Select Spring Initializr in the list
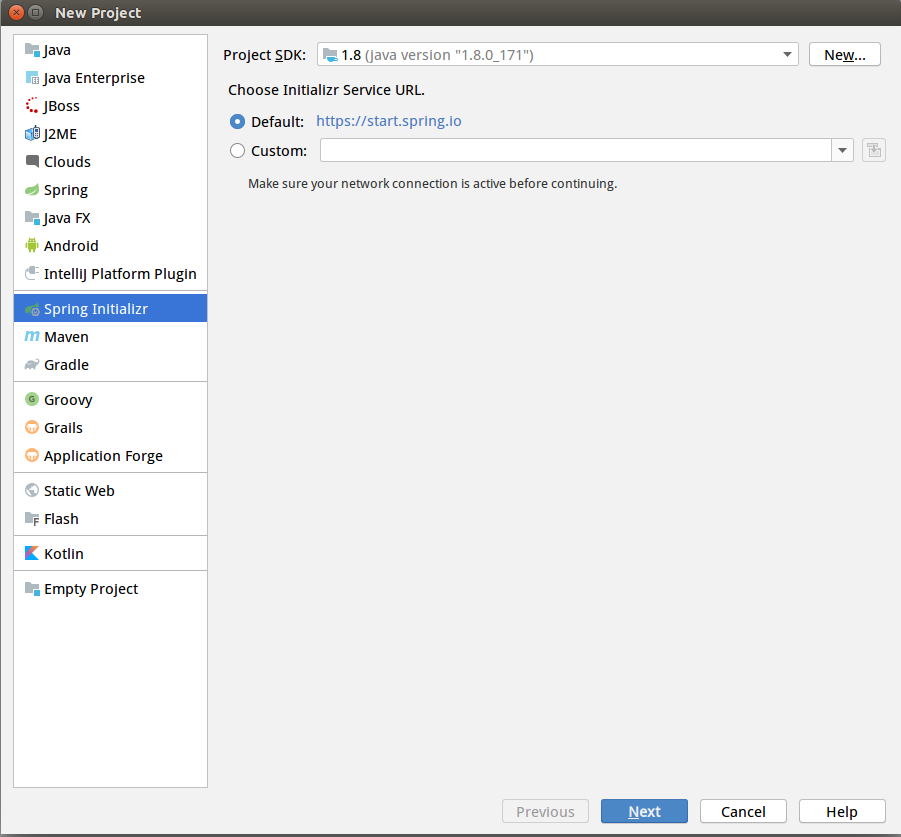 coord(110,308)
